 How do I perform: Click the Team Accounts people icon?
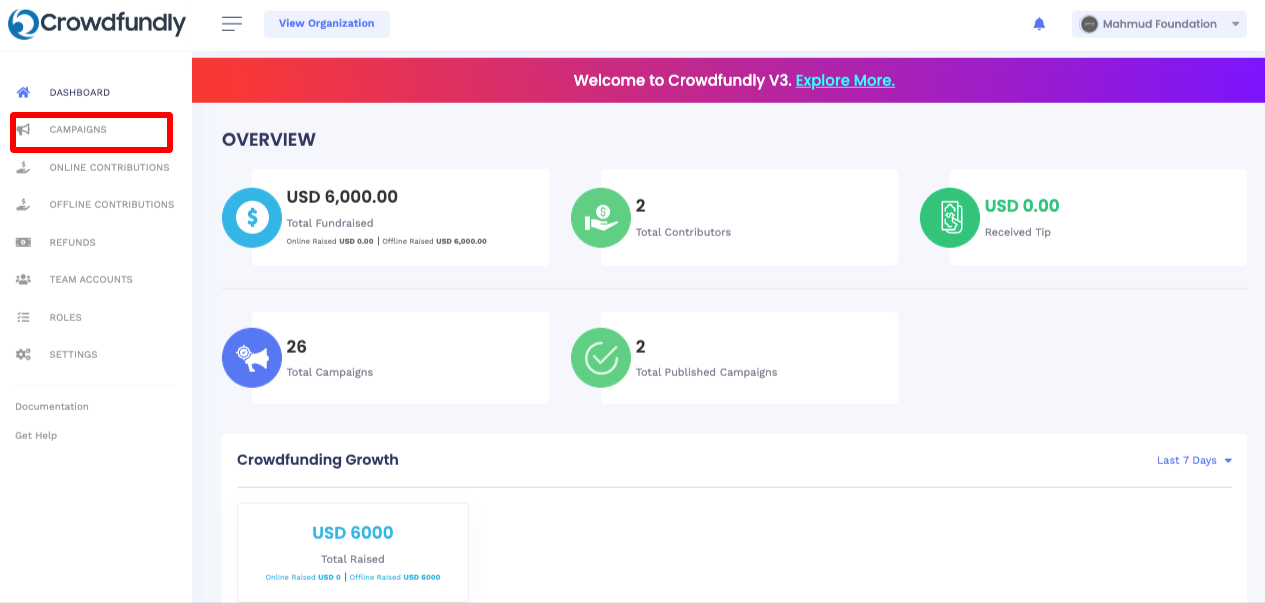23,279
